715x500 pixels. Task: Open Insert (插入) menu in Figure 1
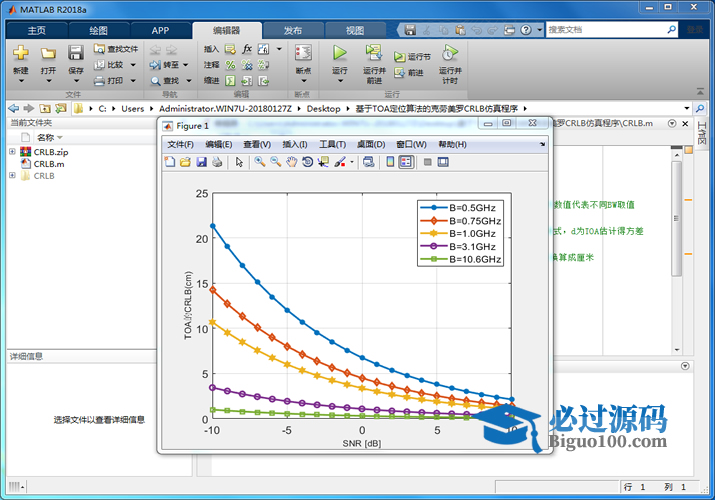point(295,144)
